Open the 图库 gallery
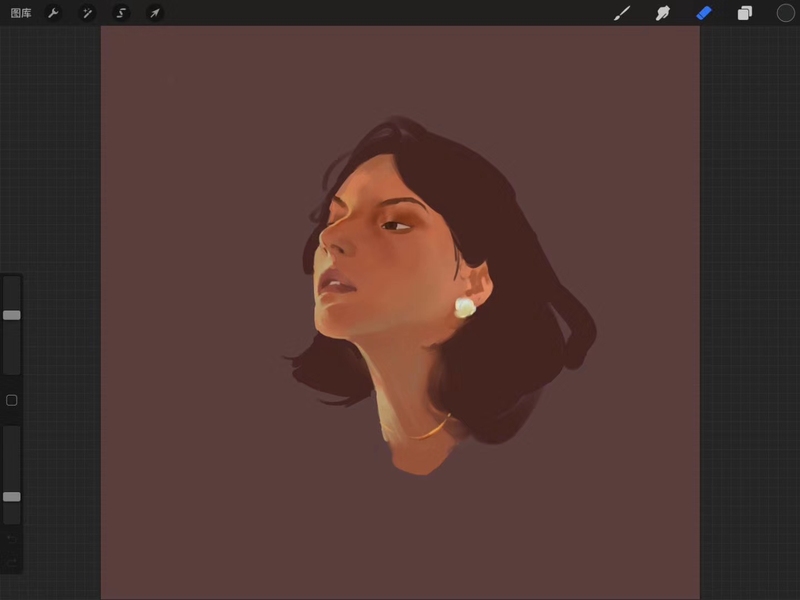Screen dimensions: 800x600 coord(21,13)
